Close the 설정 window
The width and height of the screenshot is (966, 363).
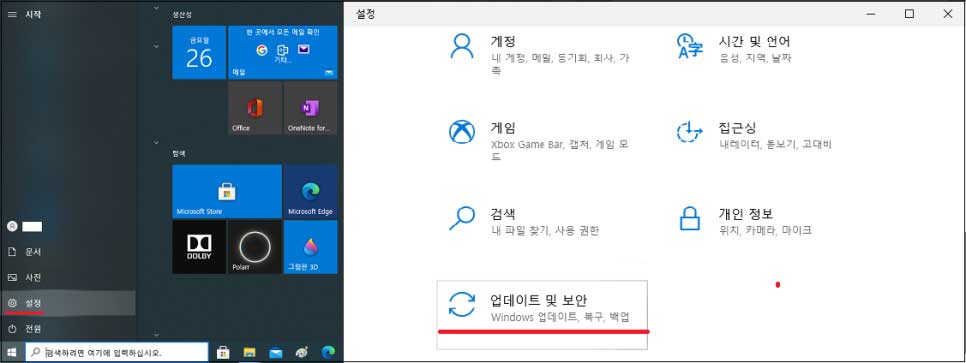pos(948,14)
